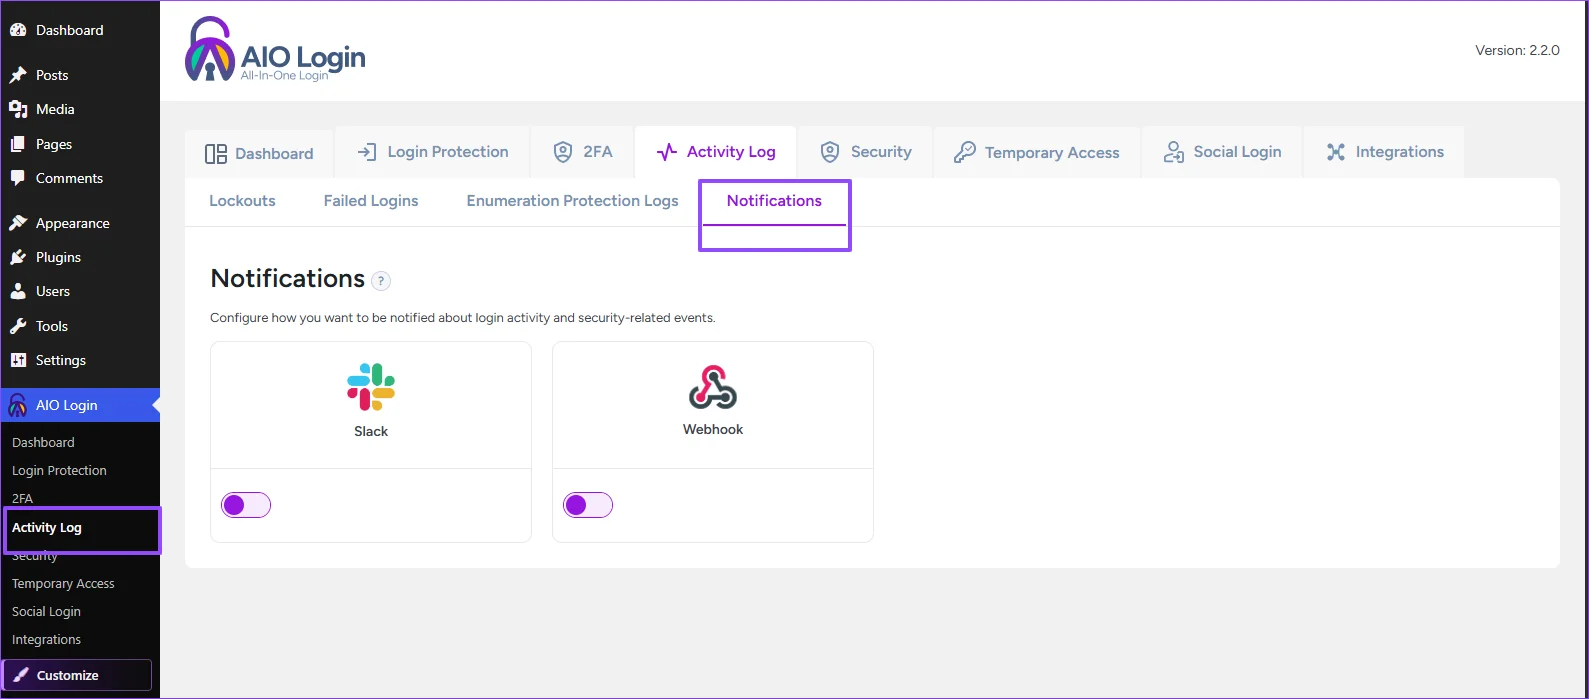Click the Pages icon in sidebar
Viewport: 1589px width, 699px height.
pyautogui.click(x=18, y=144)
